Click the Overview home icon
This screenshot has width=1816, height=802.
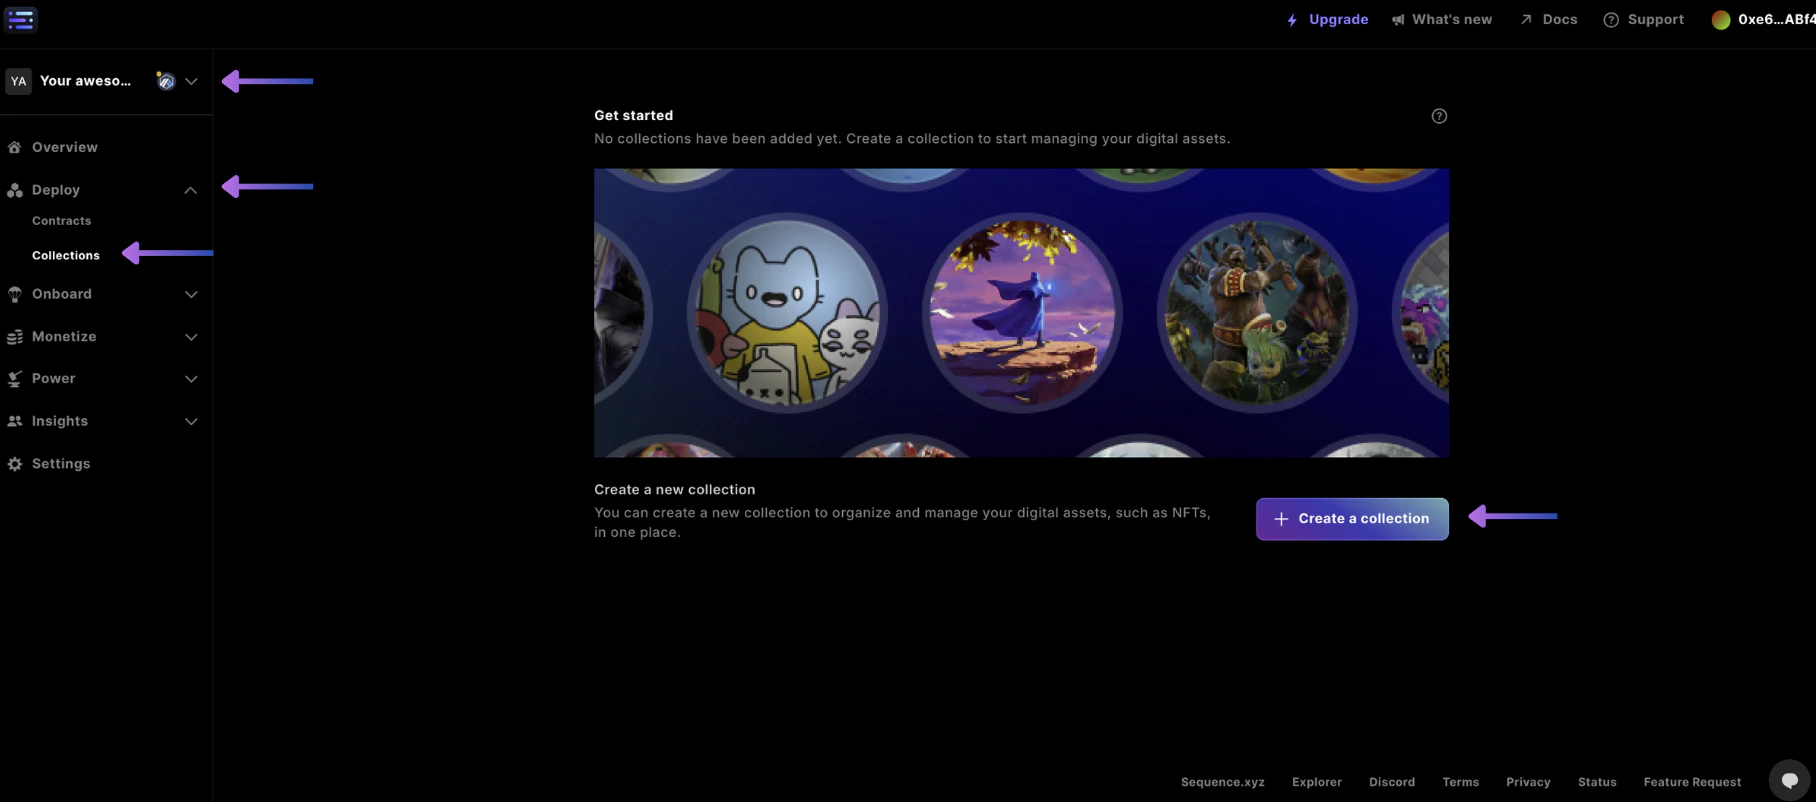pyautogui.click(x=15, y=147)
